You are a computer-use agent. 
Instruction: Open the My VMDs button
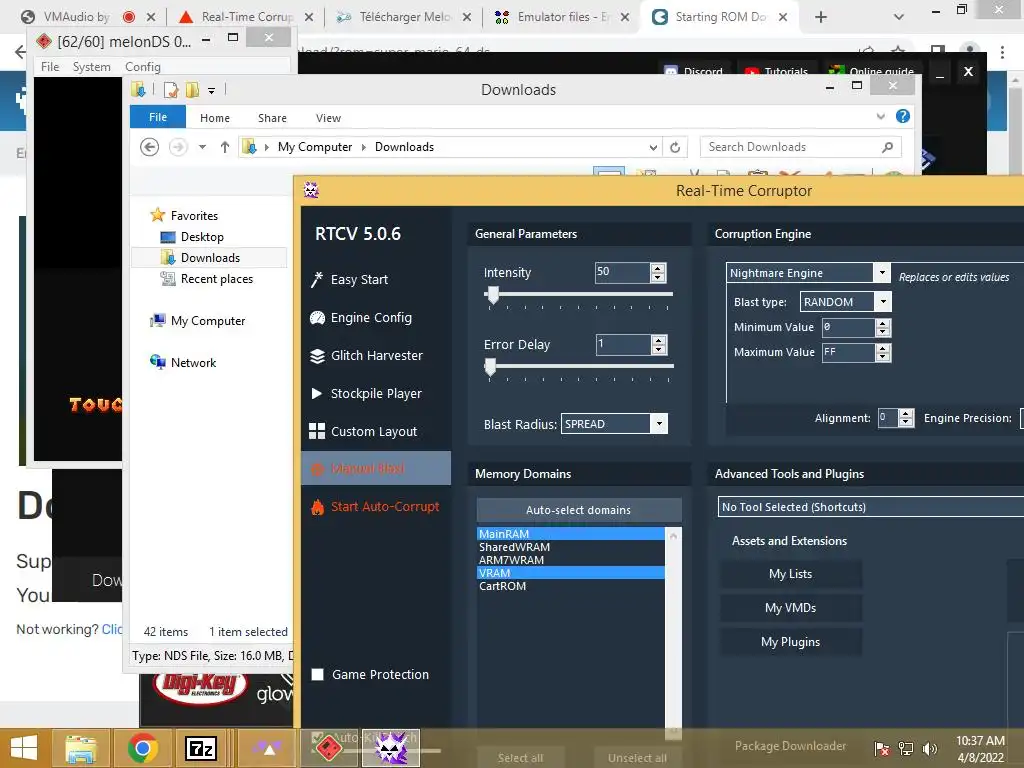(790, 608)
